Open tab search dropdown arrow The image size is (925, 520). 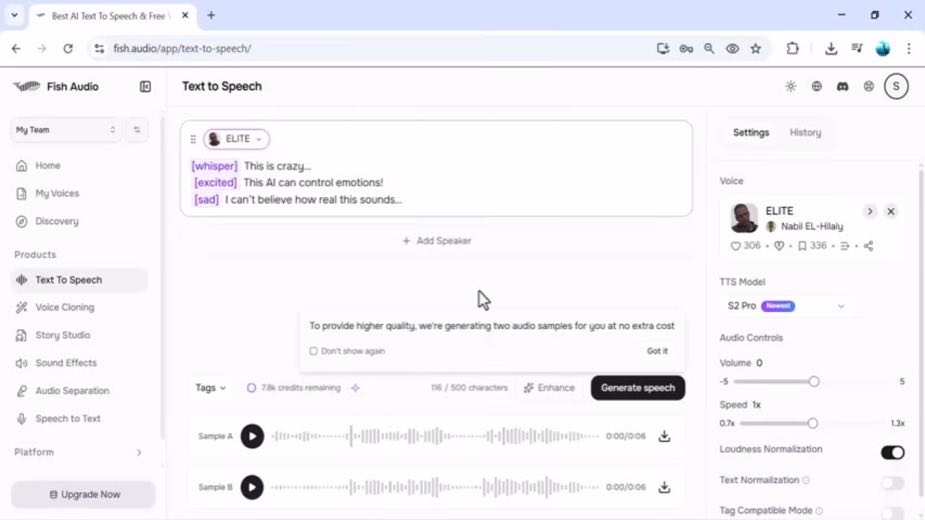[x=14, y=15]
